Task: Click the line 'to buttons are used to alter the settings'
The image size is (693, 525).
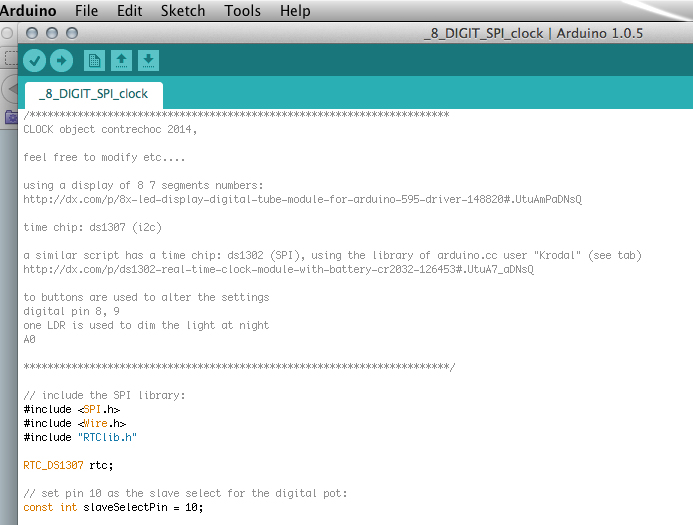Action: click(146, 297)
